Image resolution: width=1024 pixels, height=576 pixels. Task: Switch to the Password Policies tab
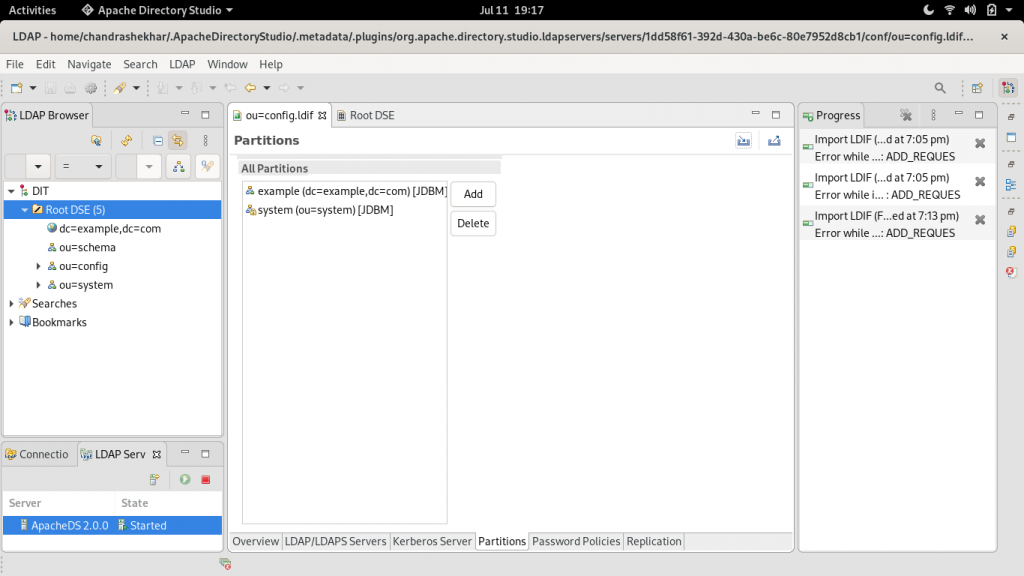[576, 541]
